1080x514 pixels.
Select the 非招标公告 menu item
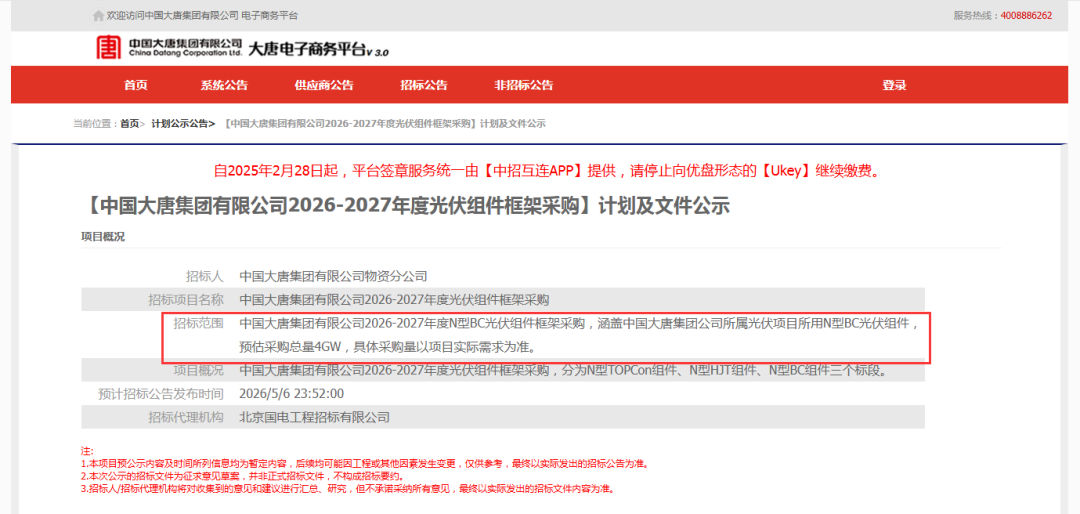click(523, 85)
